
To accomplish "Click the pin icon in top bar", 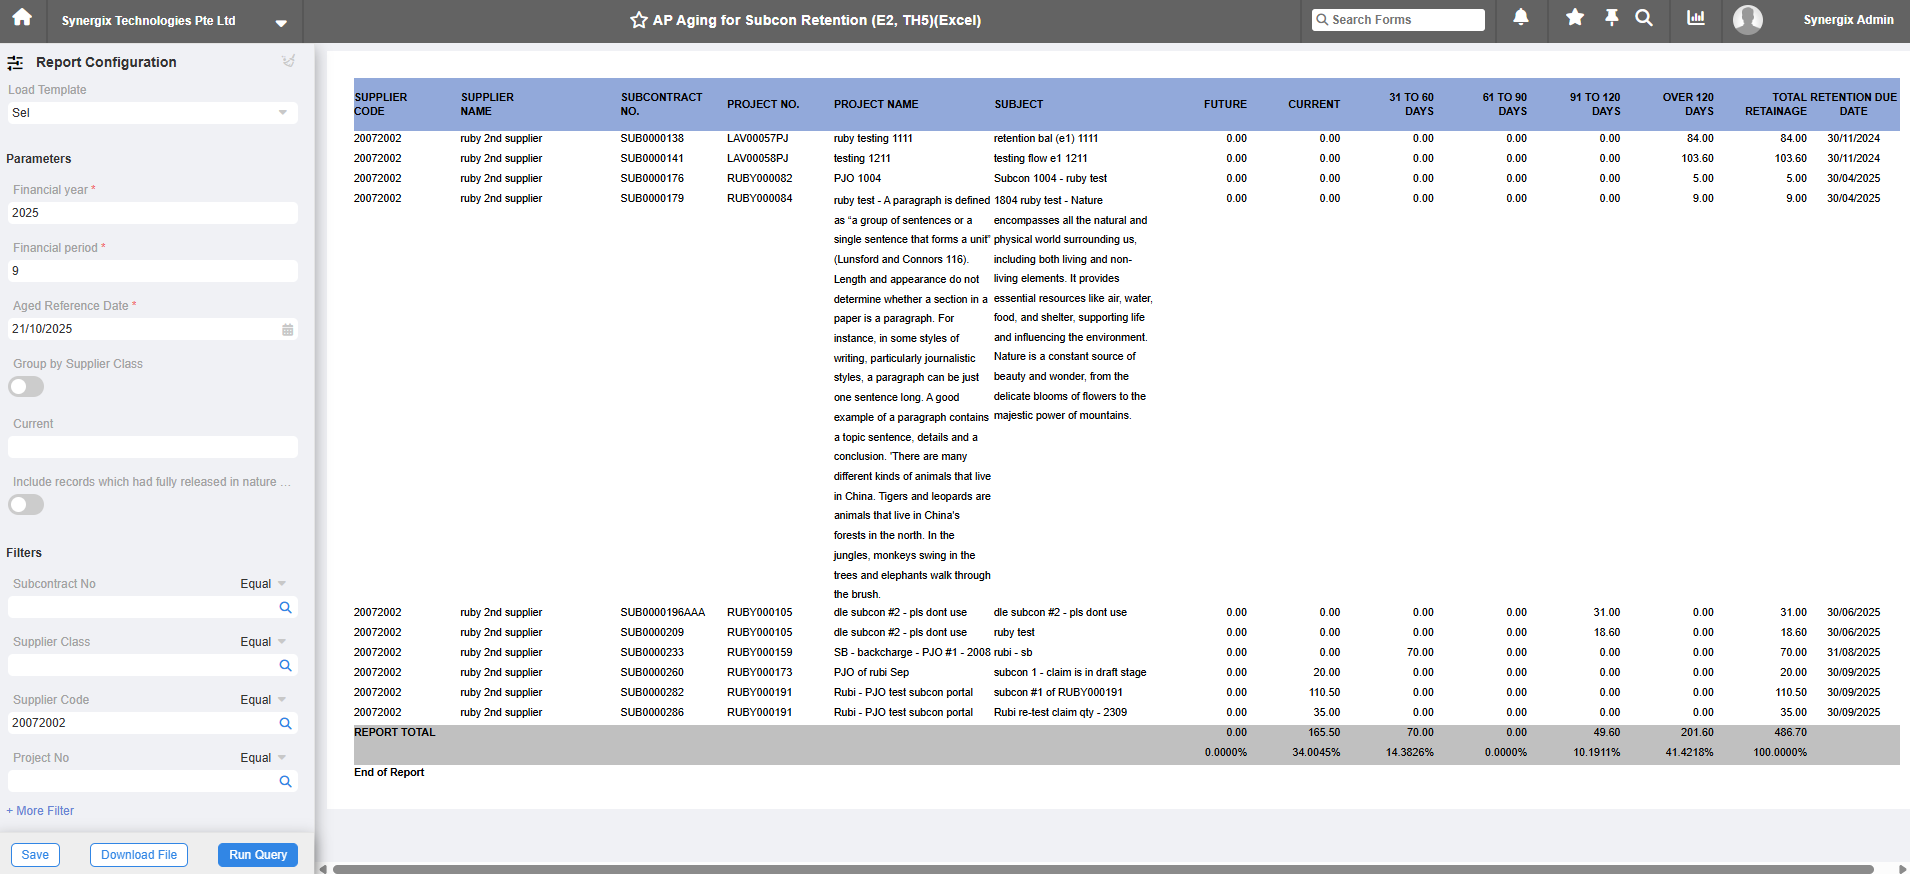I will [1612, 17].
